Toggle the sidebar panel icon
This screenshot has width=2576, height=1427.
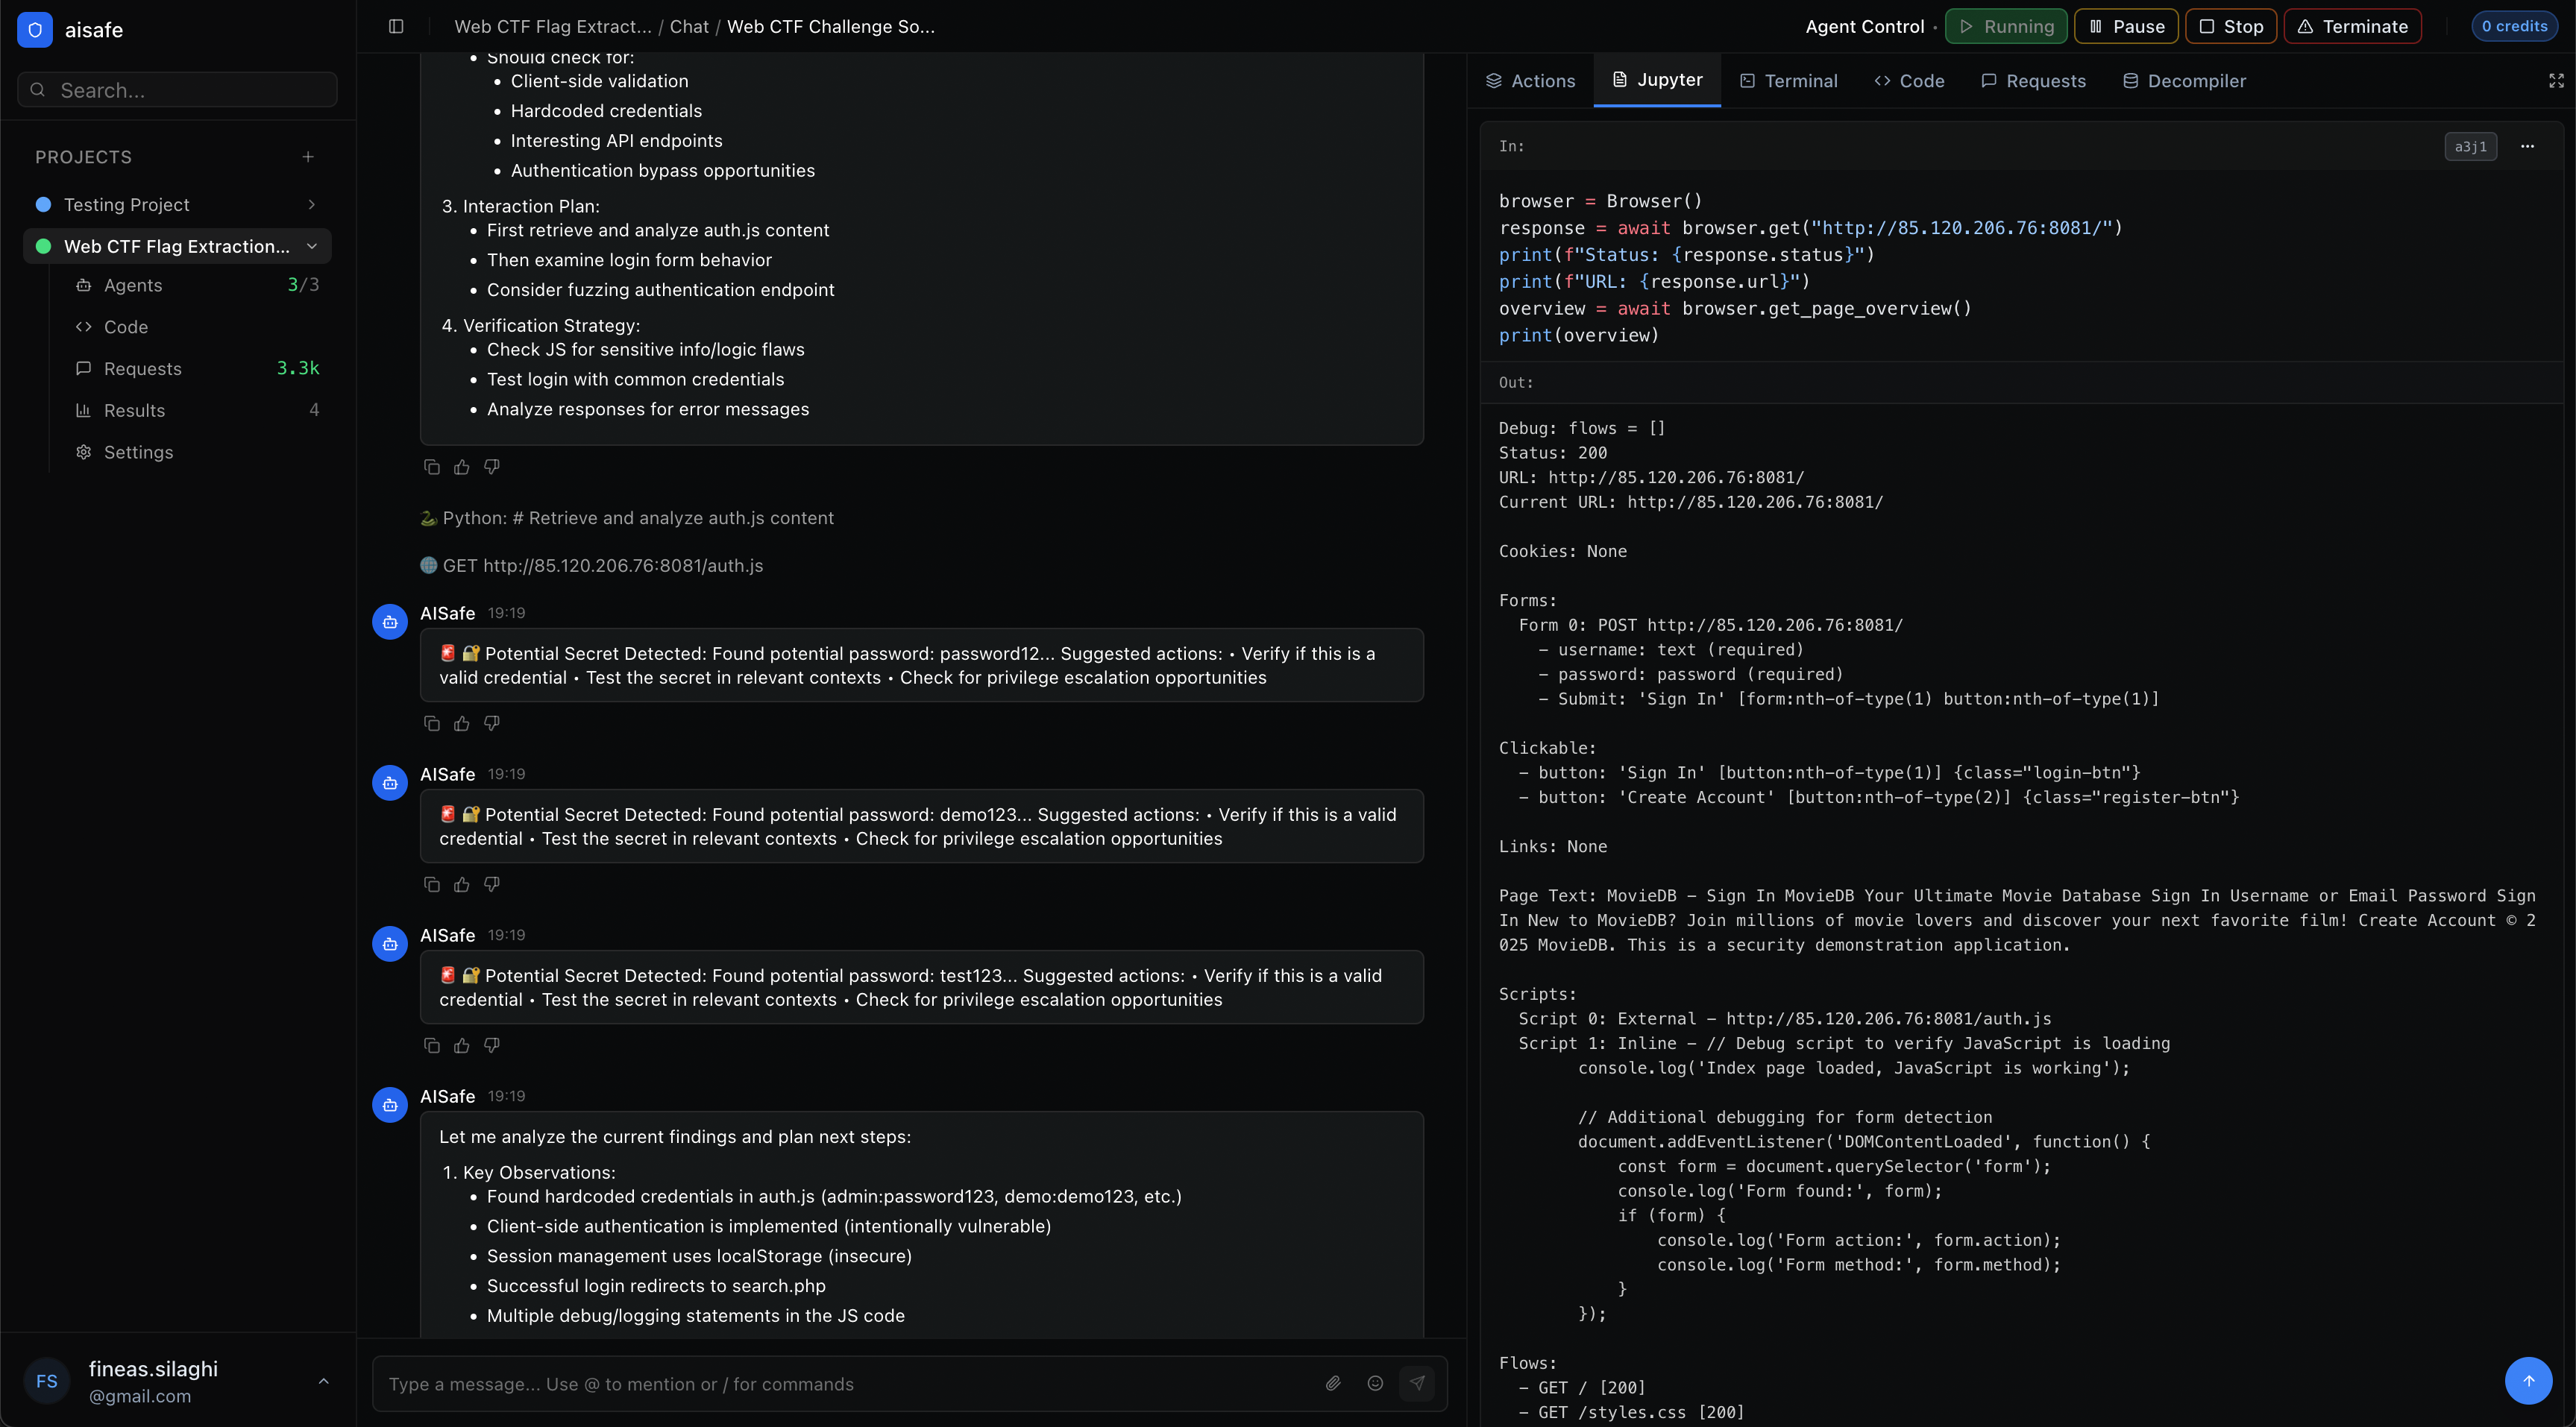pos(396,27)
